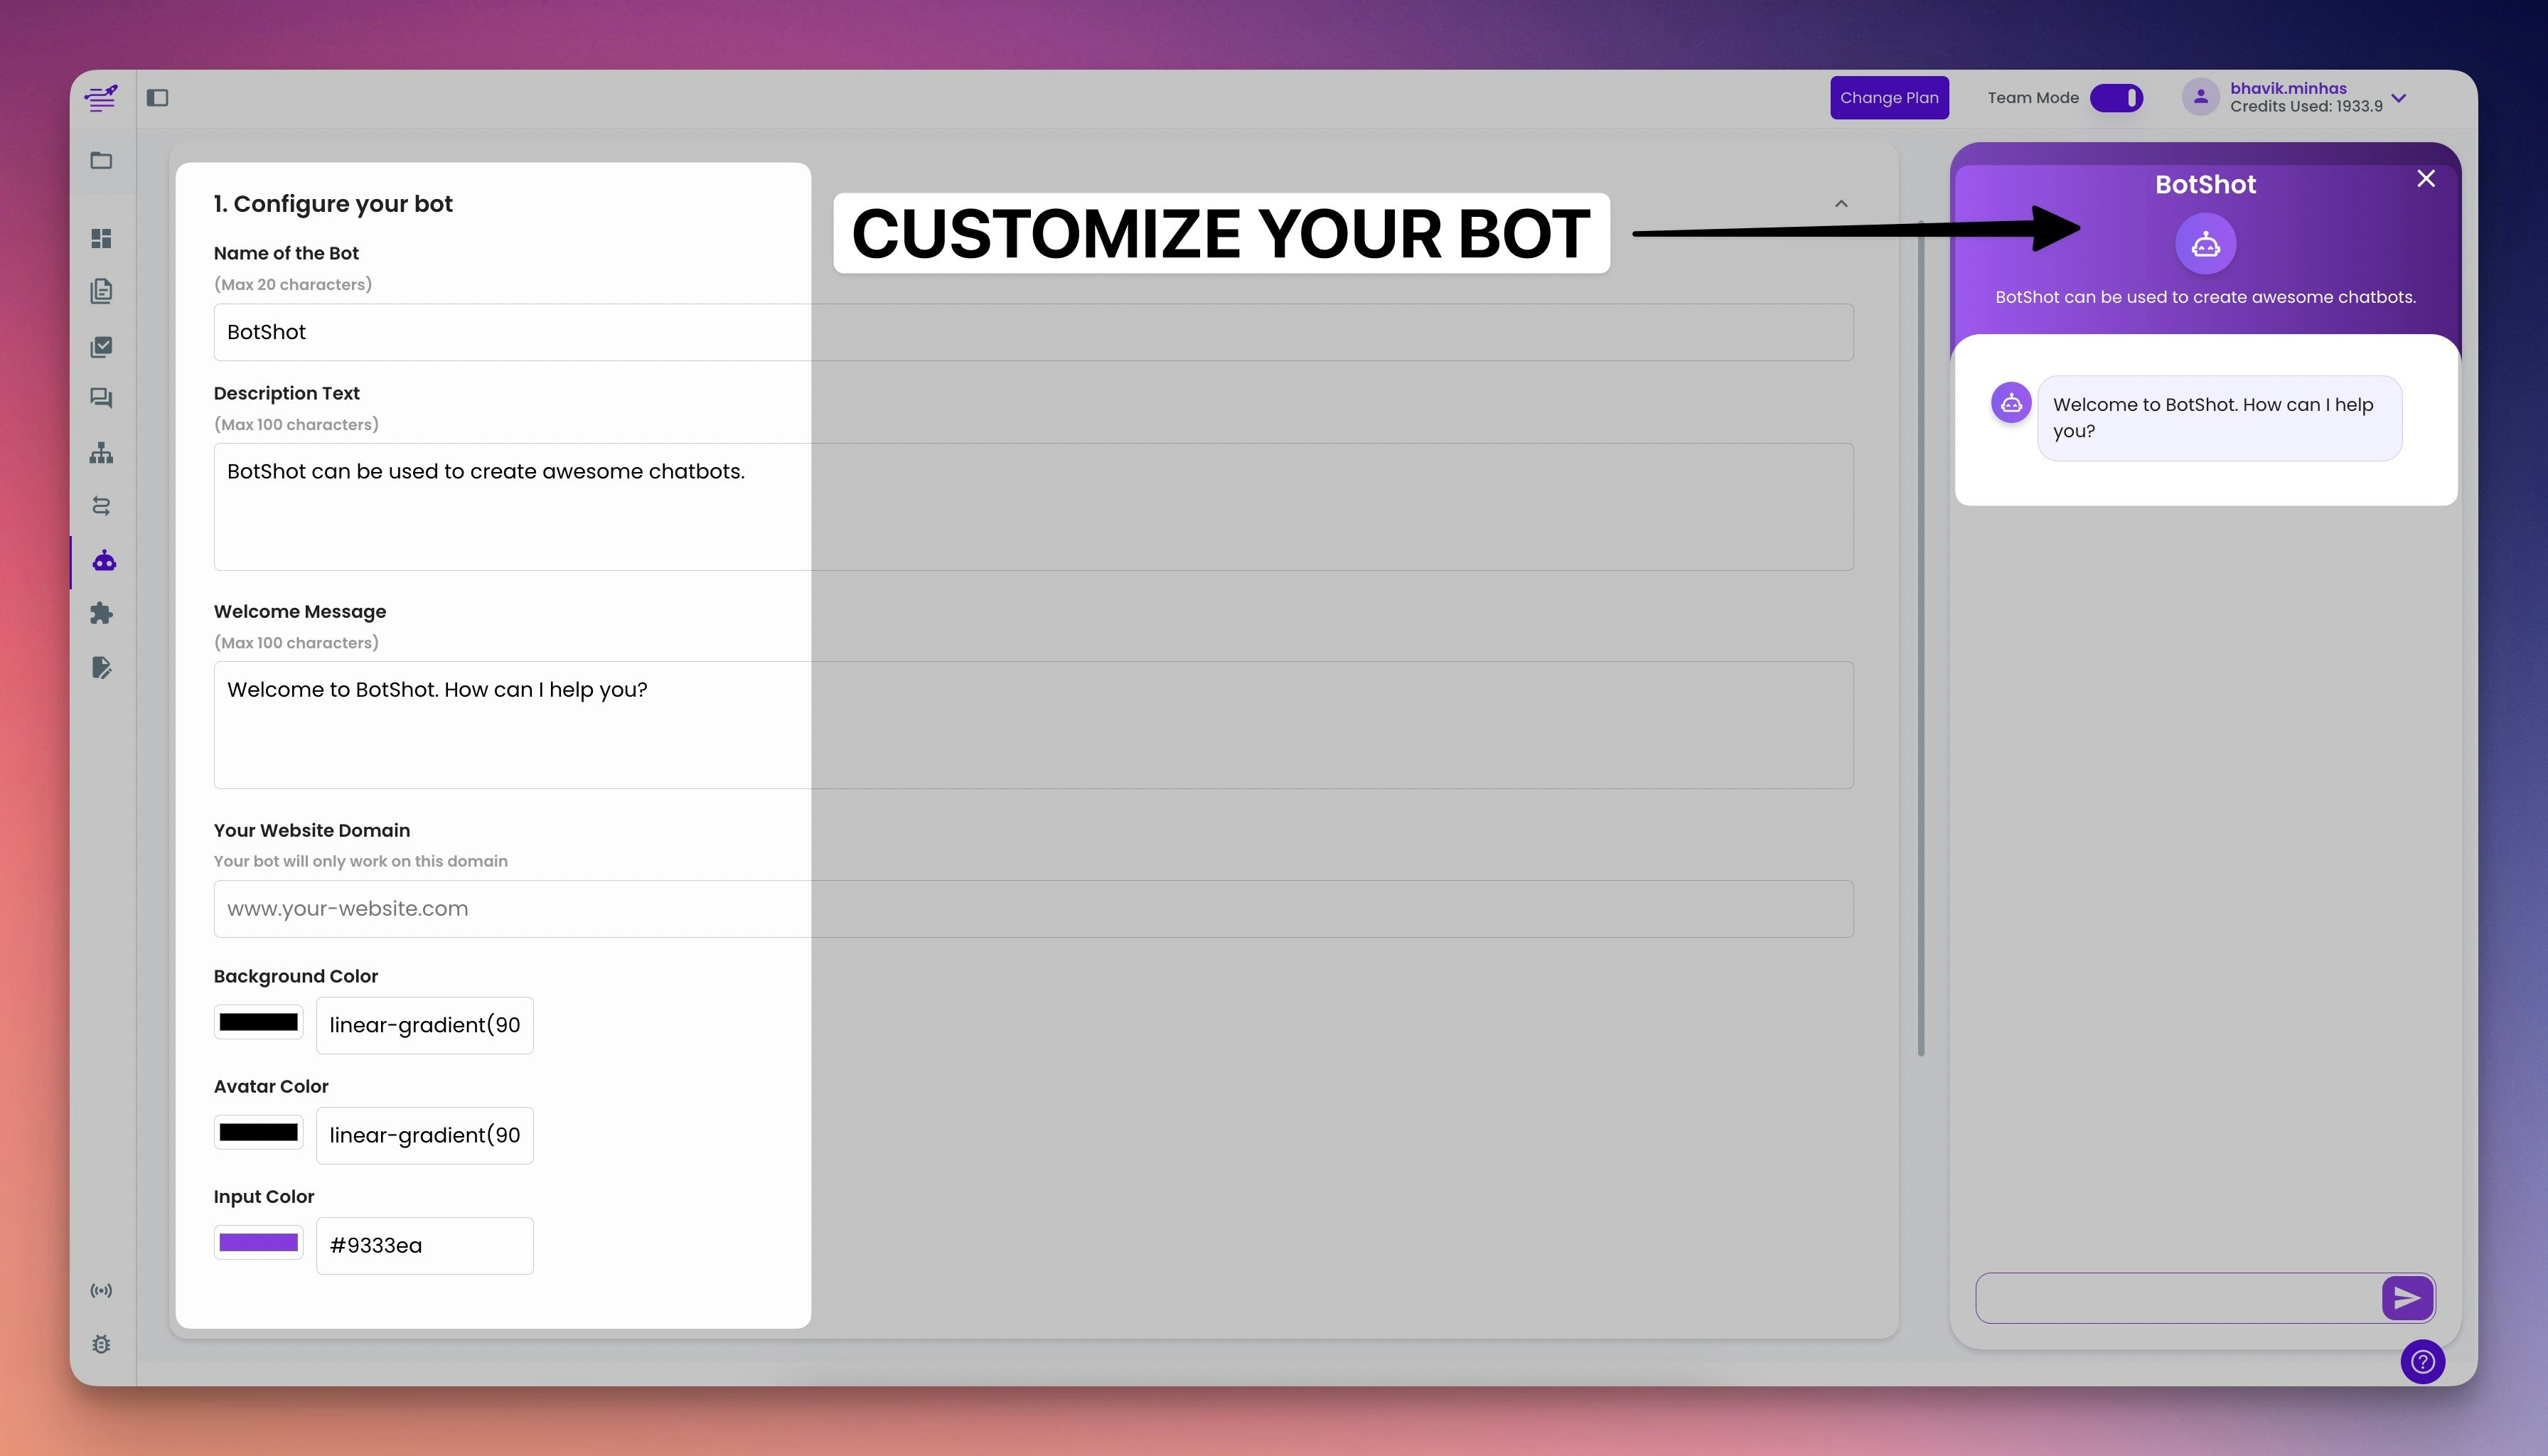
Task: Open the chat conversations sidebar icon
Action: click(101, 398)
